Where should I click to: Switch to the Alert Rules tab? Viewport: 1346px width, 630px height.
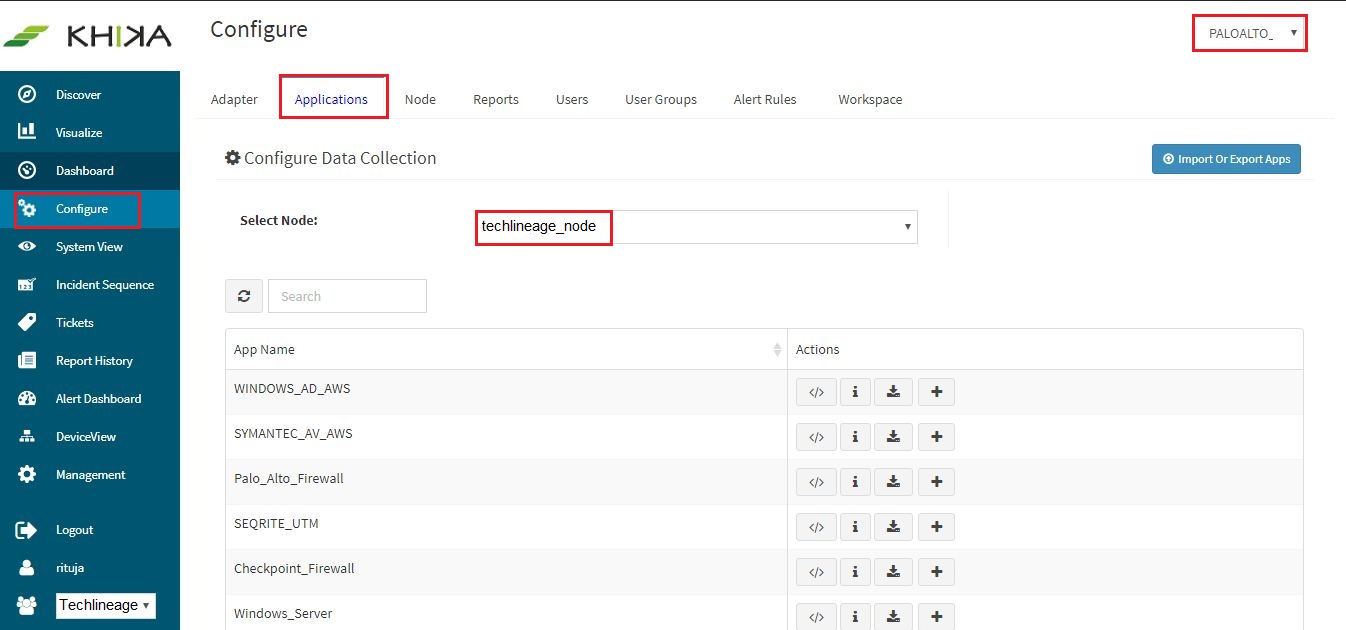tap(765, 99)
